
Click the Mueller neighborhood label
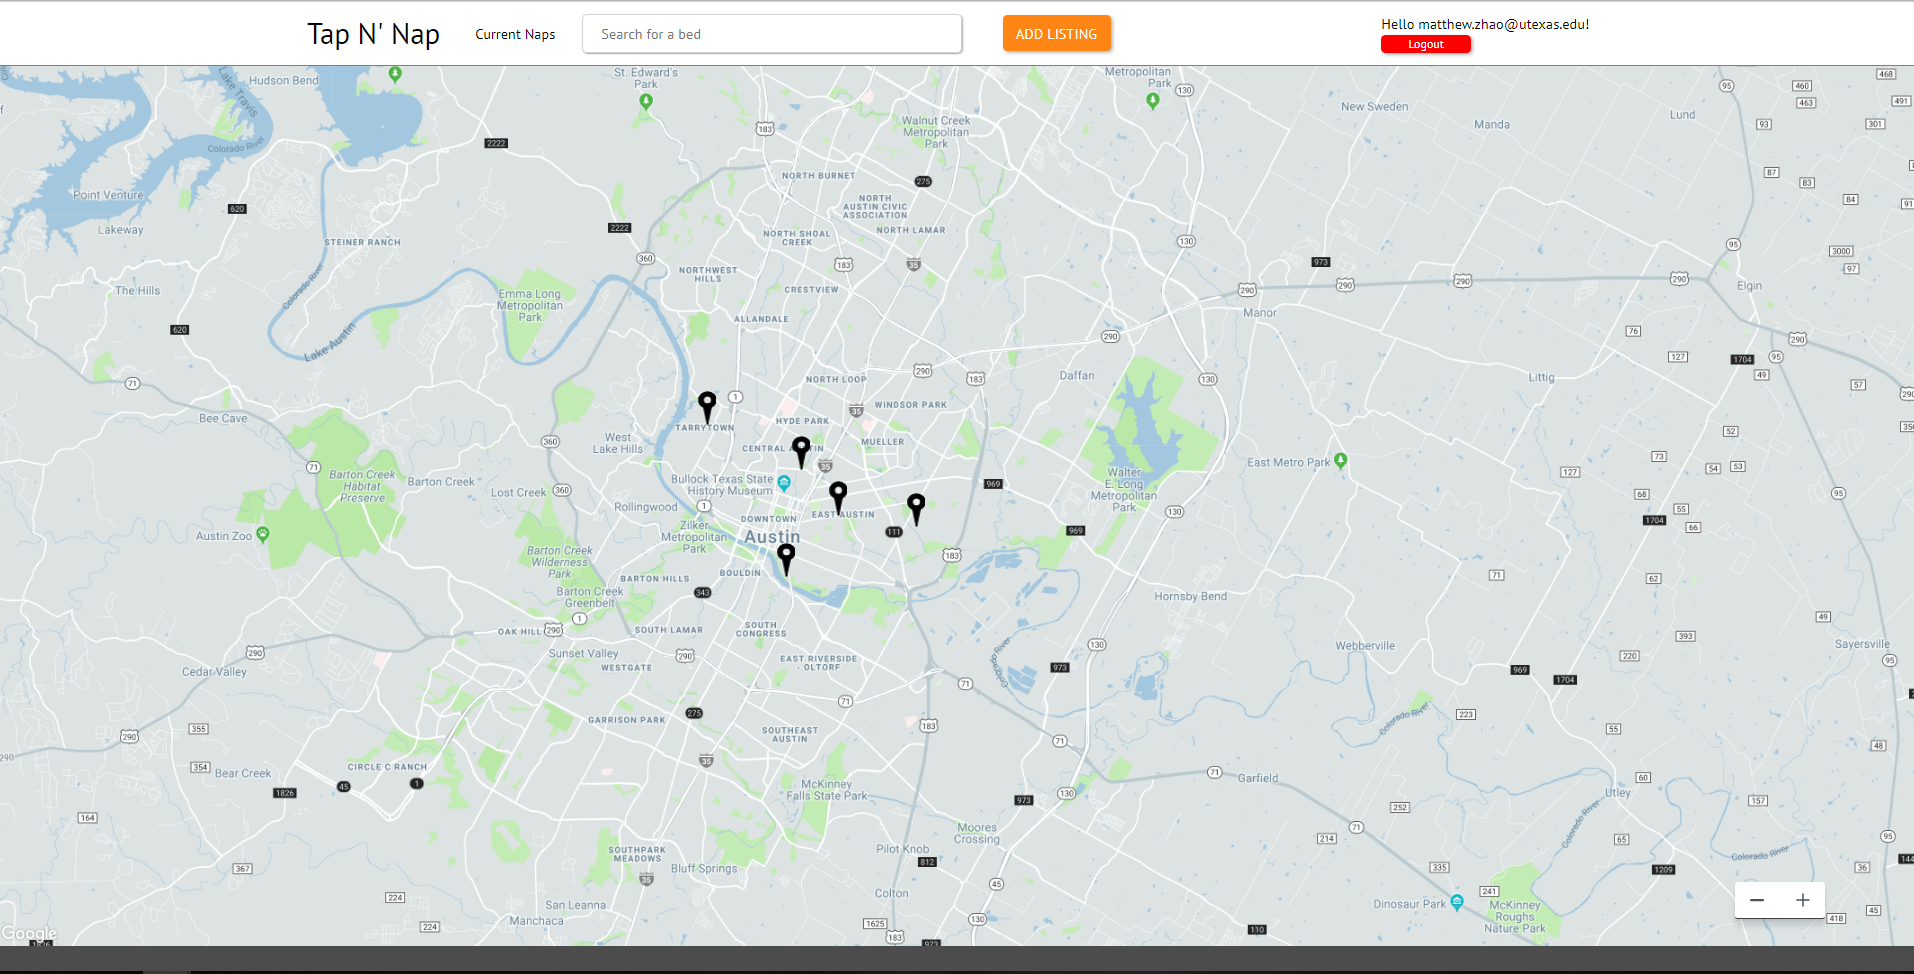coord(883,441)
